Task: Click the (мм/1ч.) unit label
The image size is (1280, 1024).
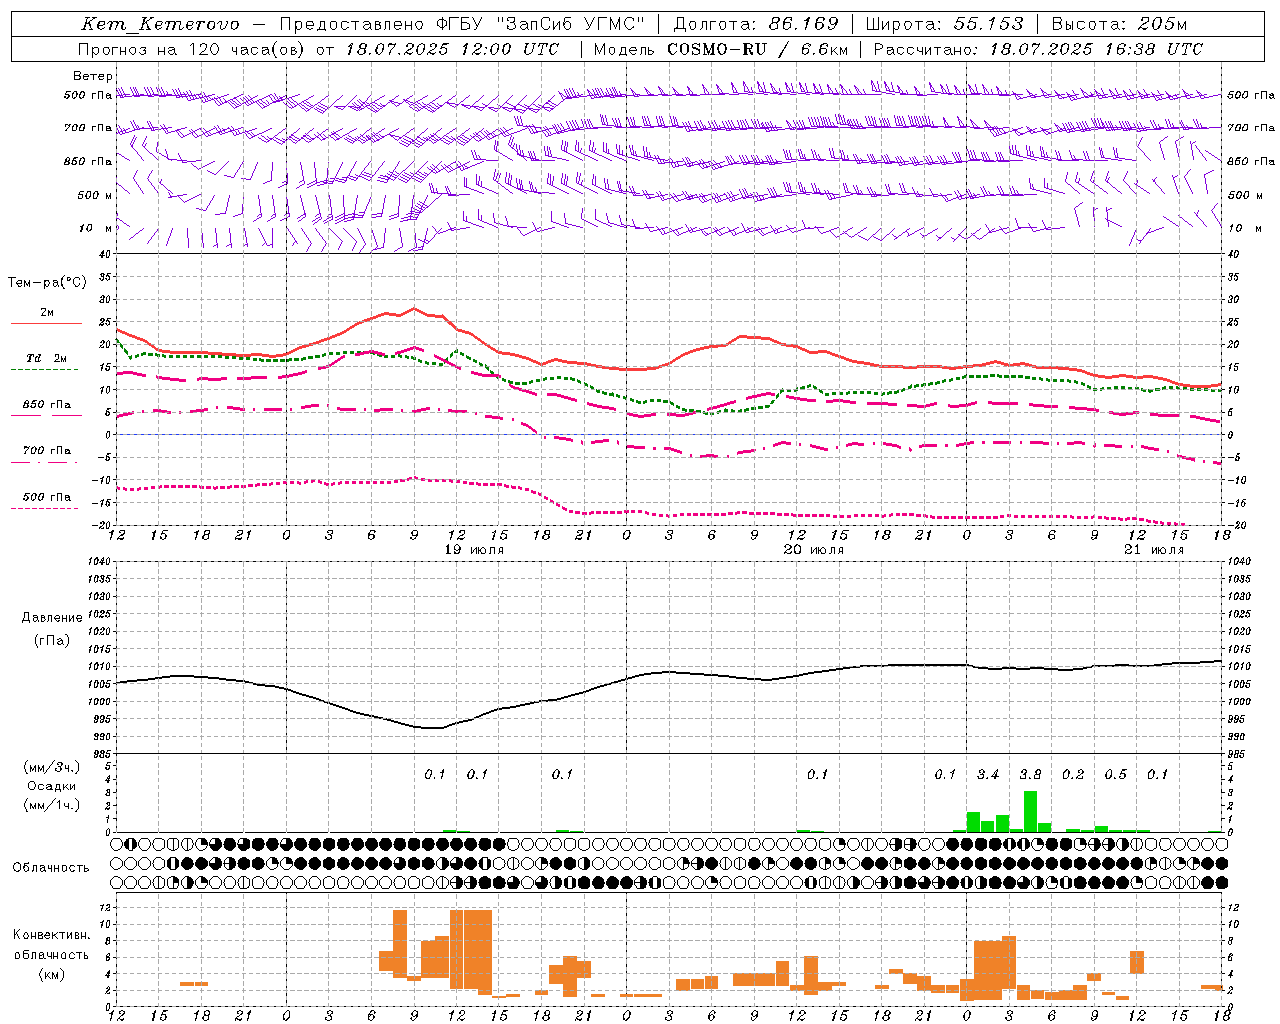Action: click(52, 805)
